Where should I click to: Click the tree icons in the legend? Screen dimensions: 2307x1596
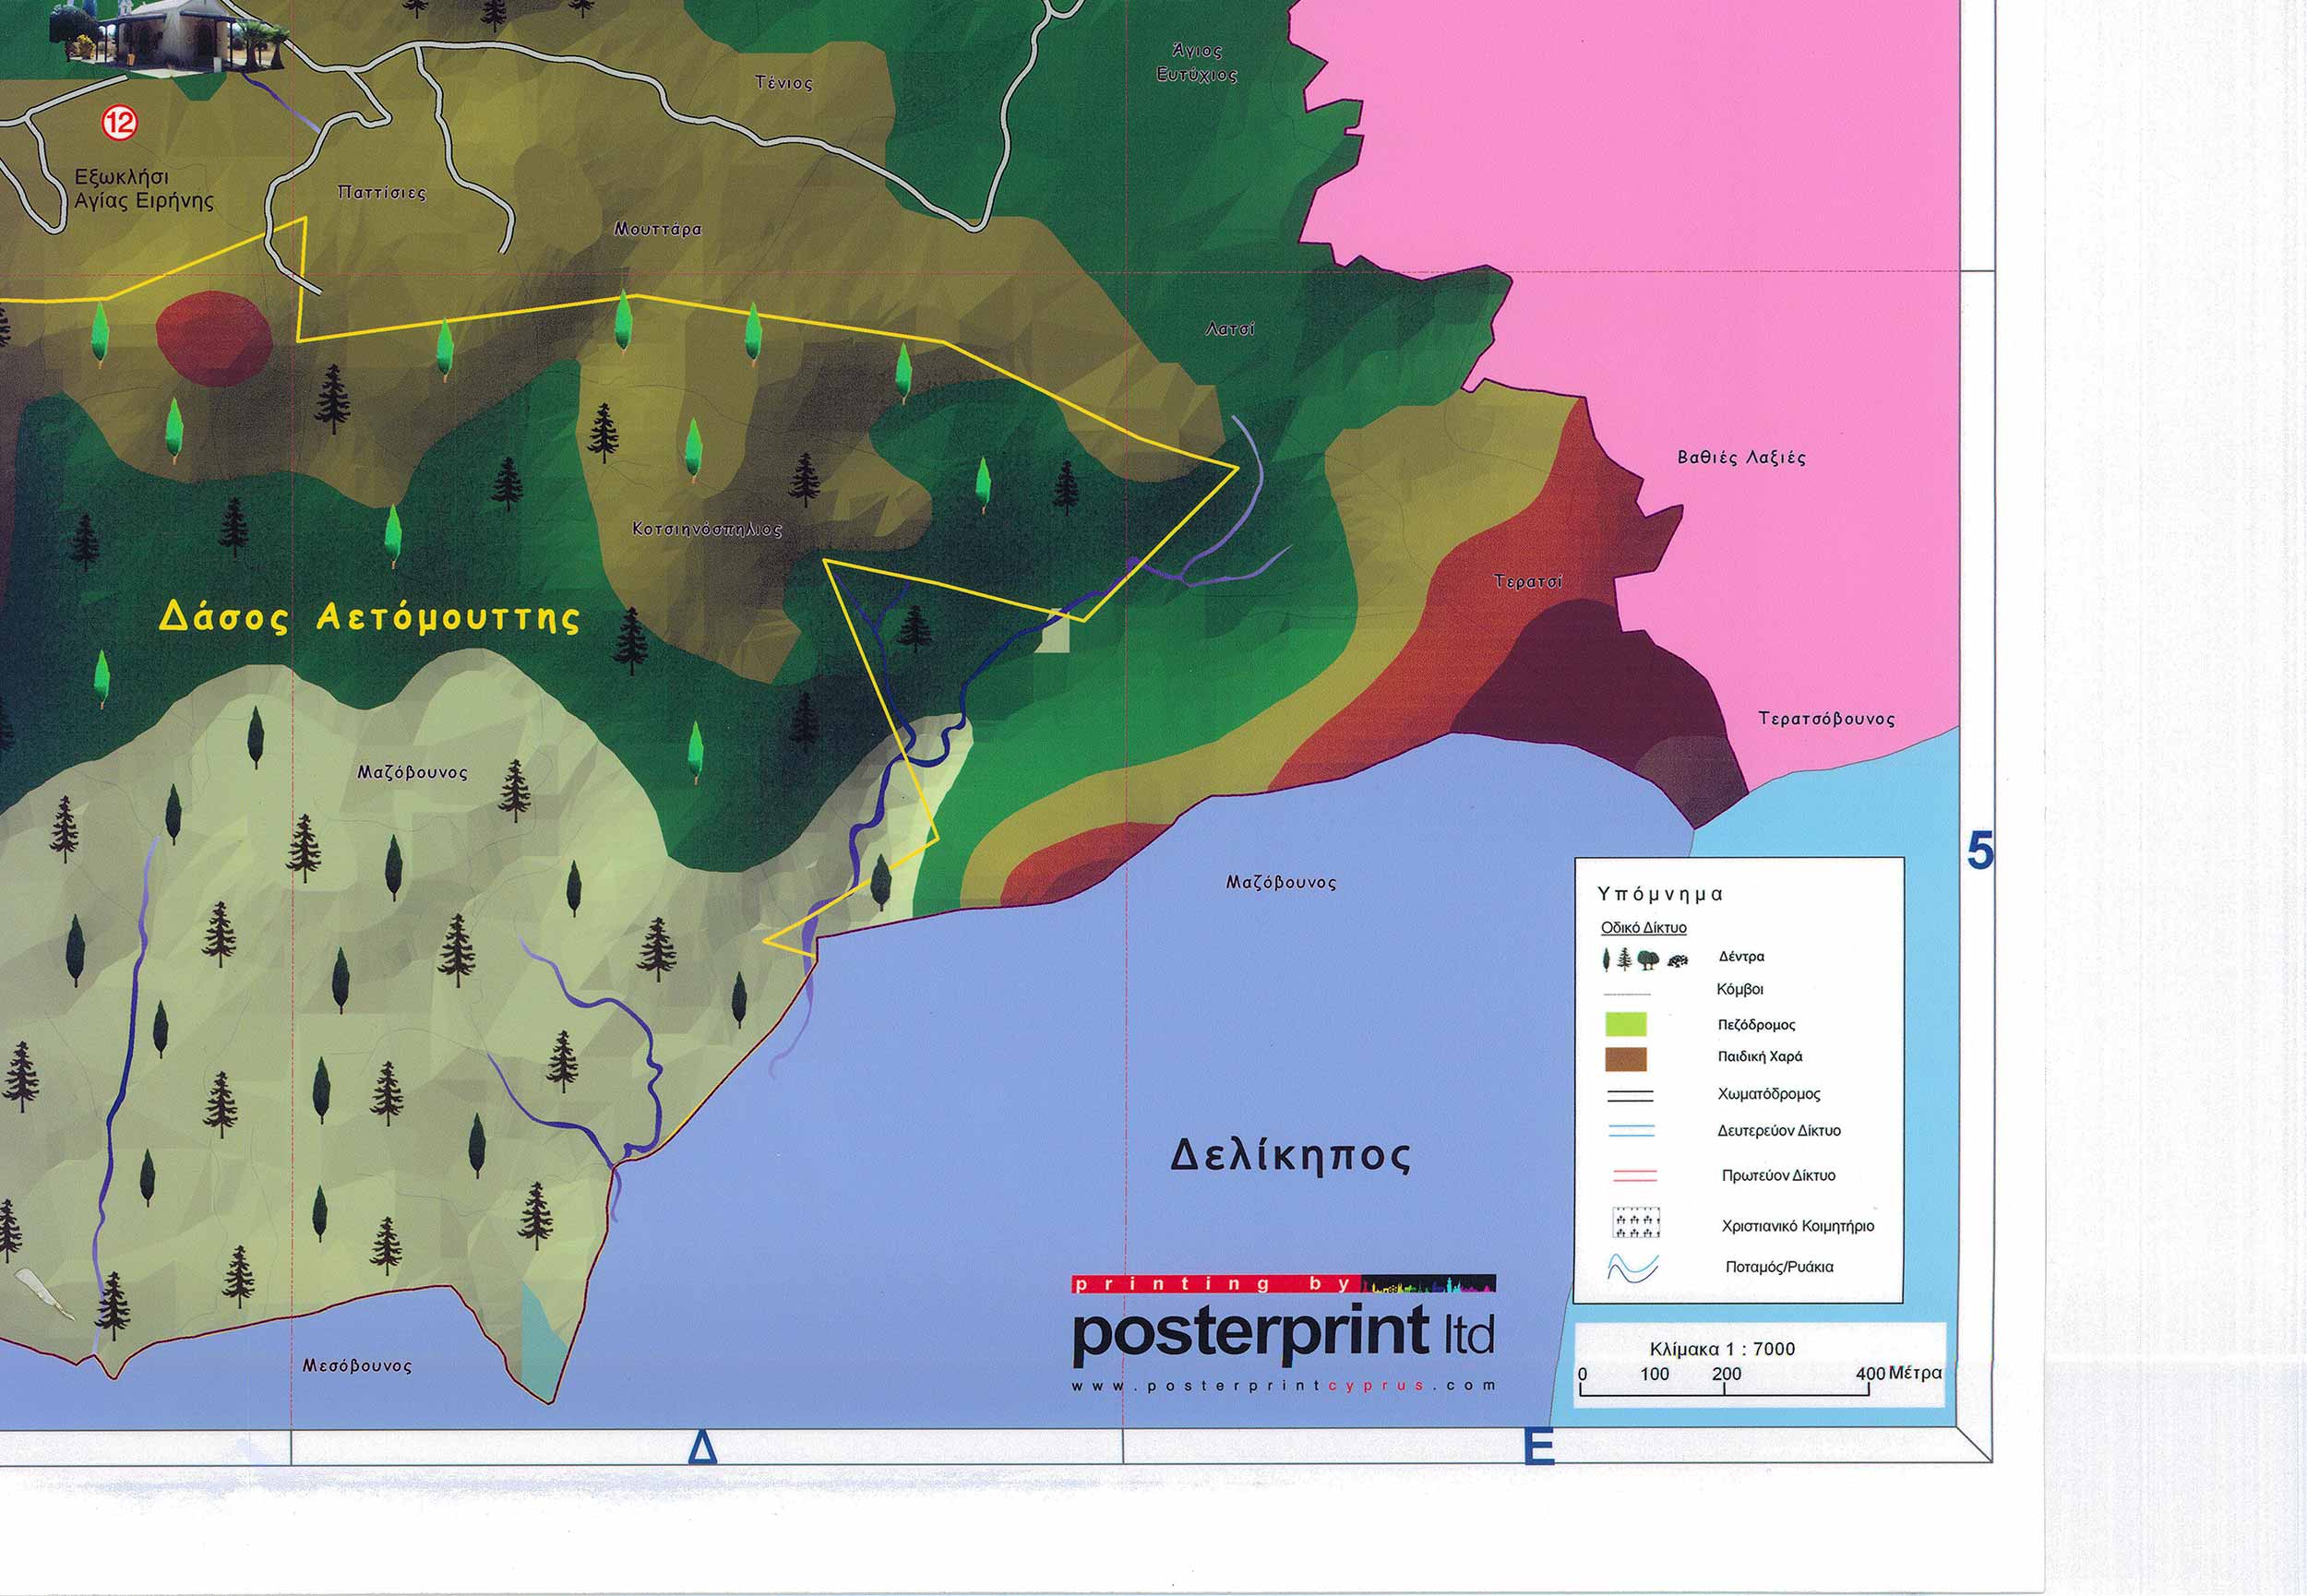tap(1644, 959)
